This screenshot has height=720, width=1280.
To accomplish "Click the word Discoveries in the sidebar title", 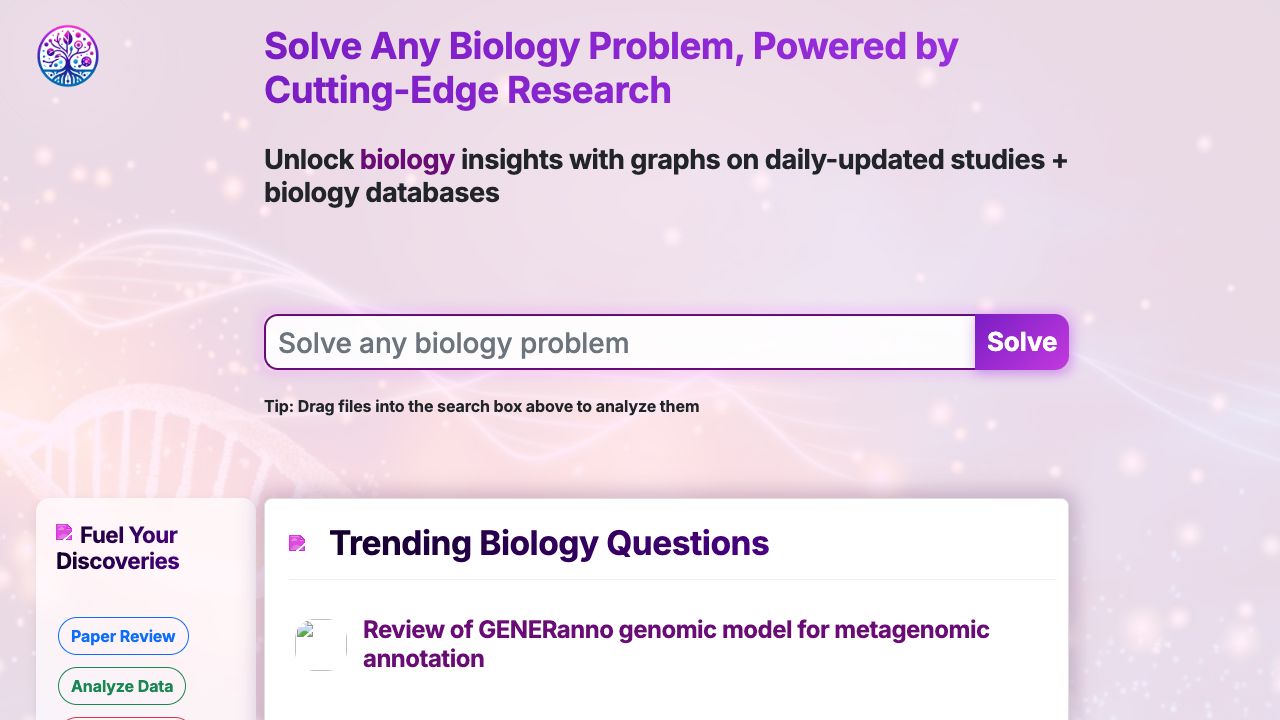I will [x=118, y=561].
